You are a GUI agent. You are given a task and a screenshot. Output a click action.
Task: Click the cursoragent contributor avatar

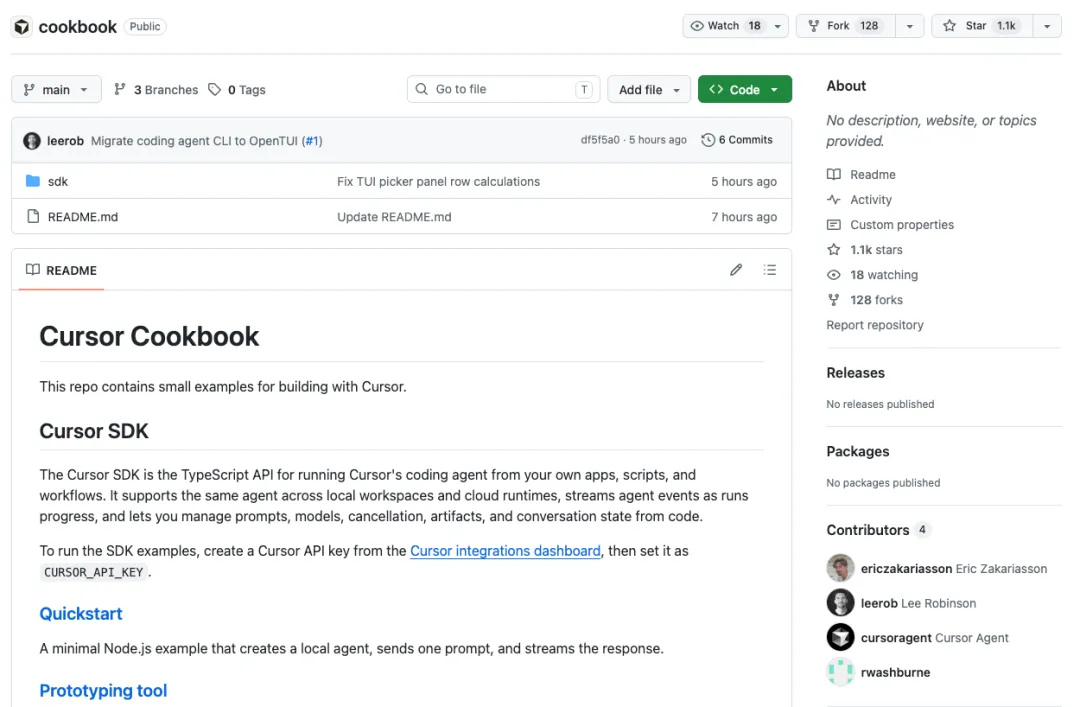tap(840, 638)
